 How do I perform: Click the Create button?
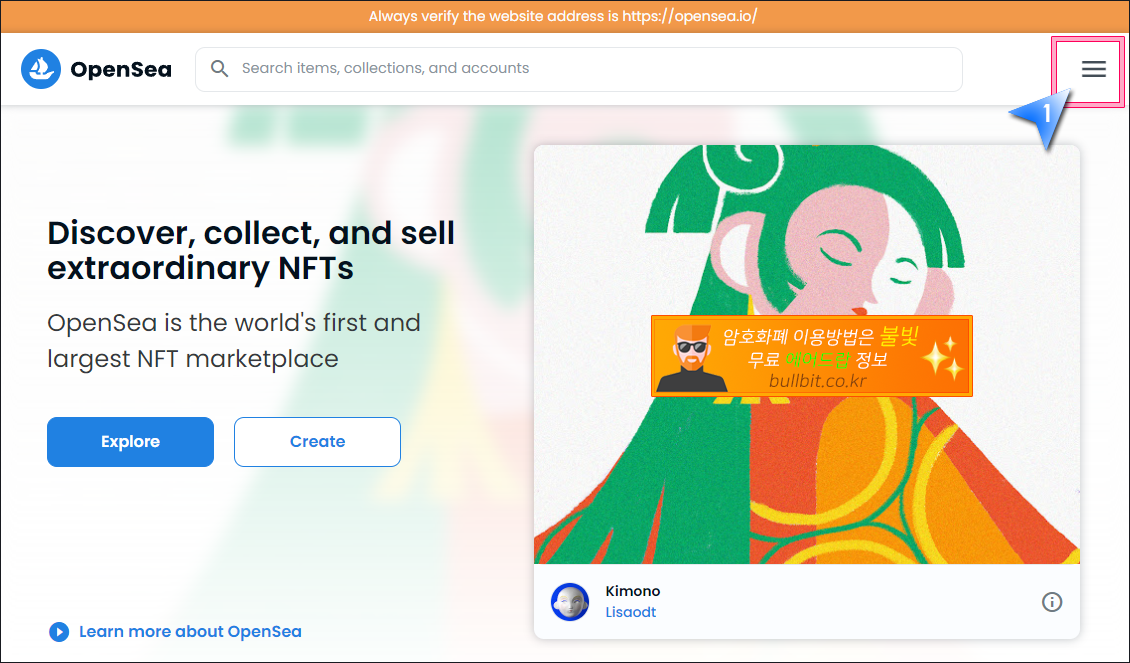[317, 442]
